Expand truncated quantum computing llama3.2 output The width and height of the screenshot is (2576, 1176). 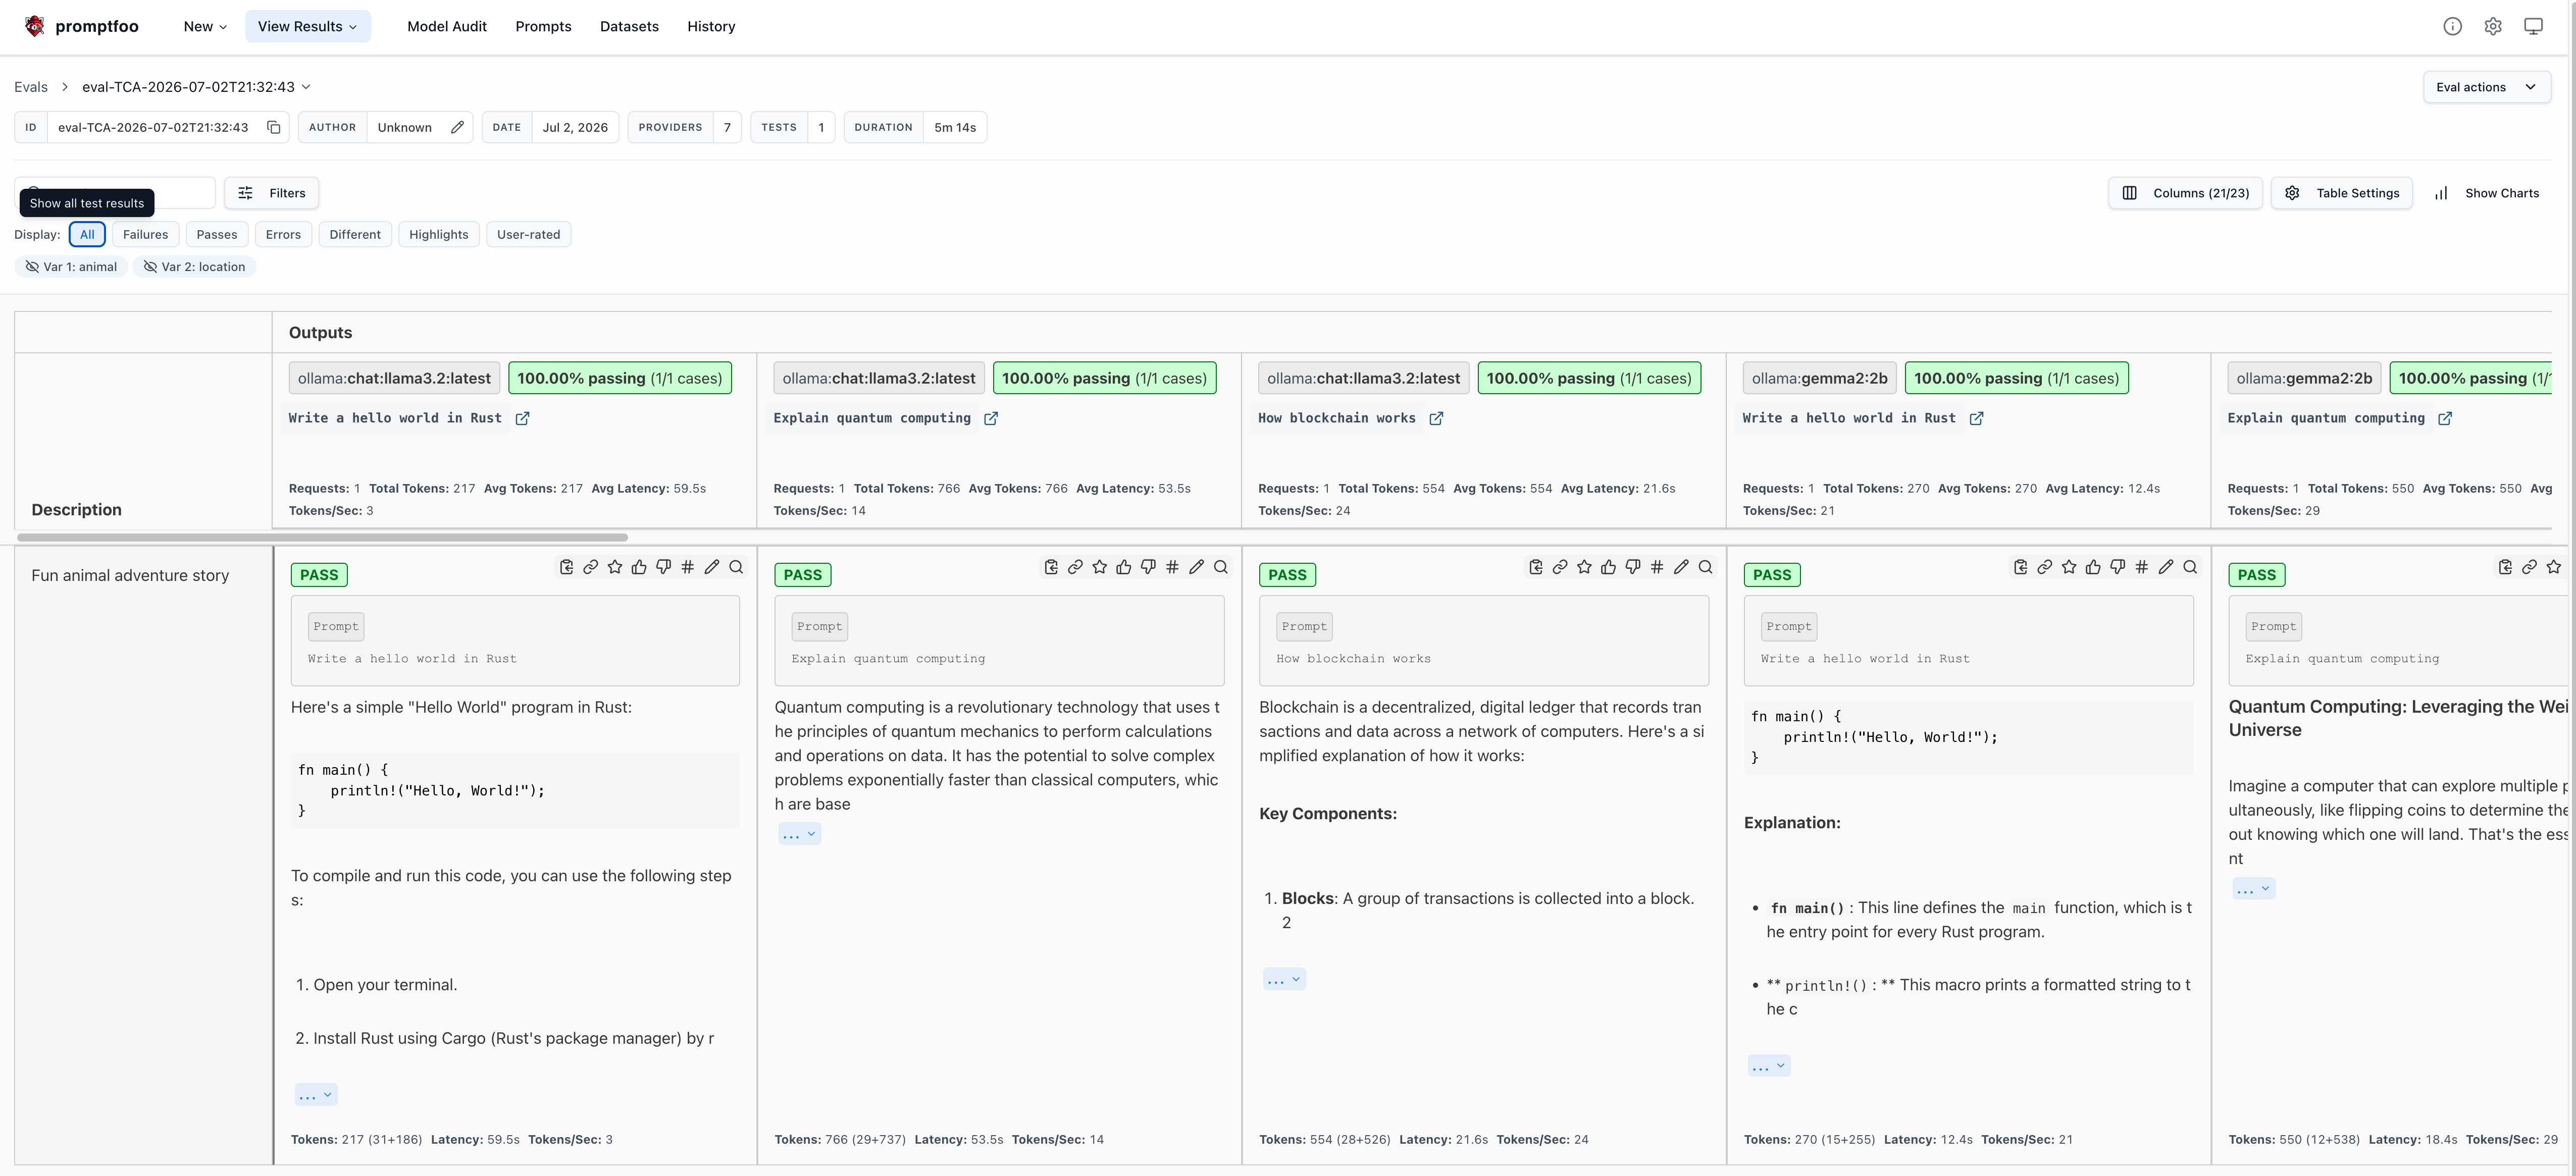(x=800, y=834)
